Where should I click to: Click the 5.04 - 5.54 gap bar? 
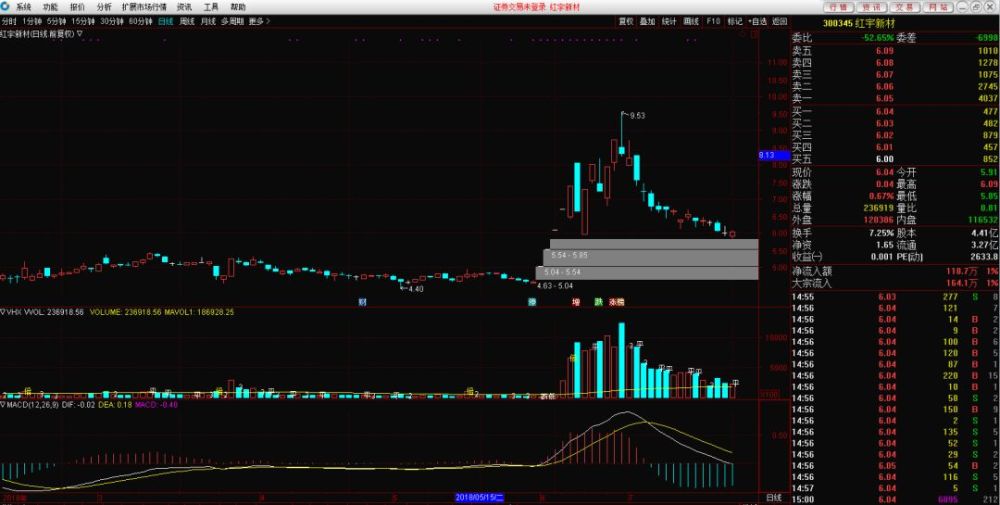tap(647, 272)
